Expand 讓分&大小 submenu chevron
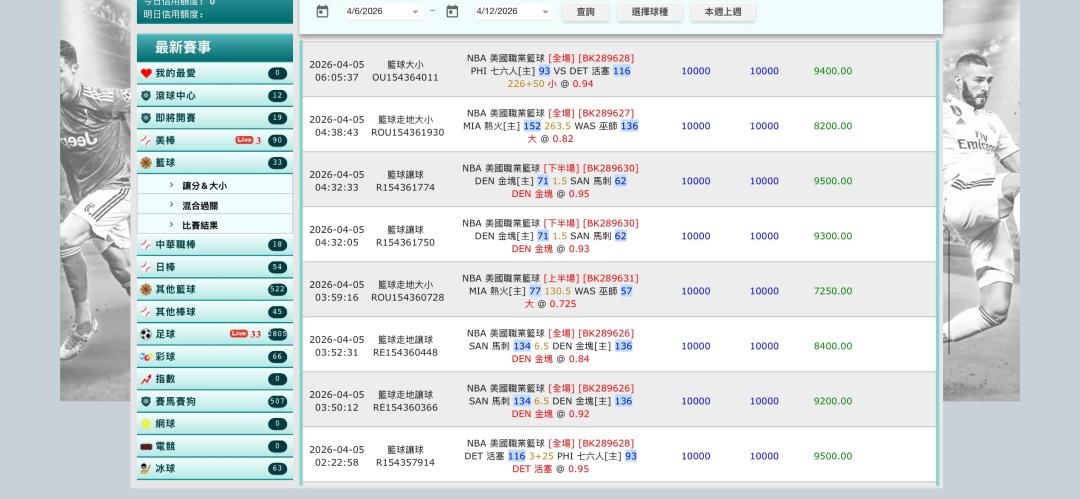The height and width of the screenshot is (499, 1080). click(172, 185)
